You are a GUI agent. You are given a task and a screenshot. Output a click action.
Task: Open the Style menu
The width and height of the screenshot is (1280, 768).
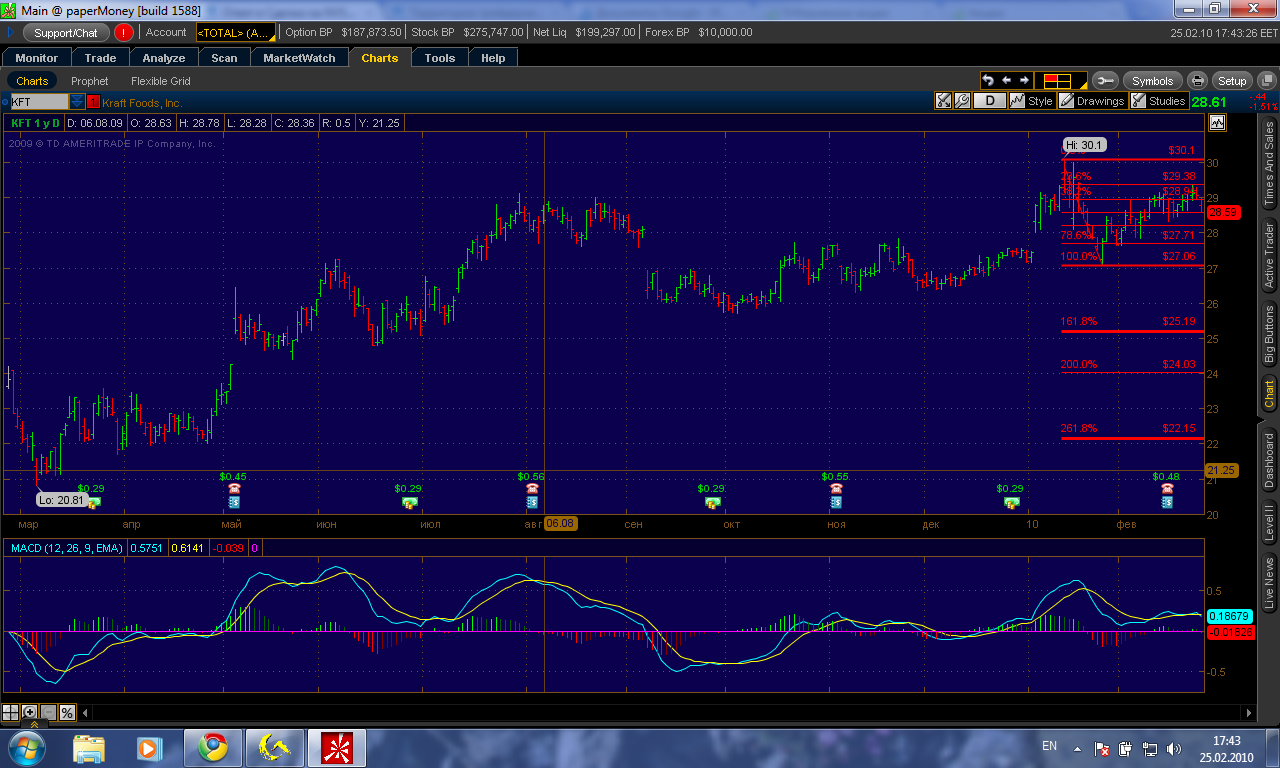(1031, 101)
